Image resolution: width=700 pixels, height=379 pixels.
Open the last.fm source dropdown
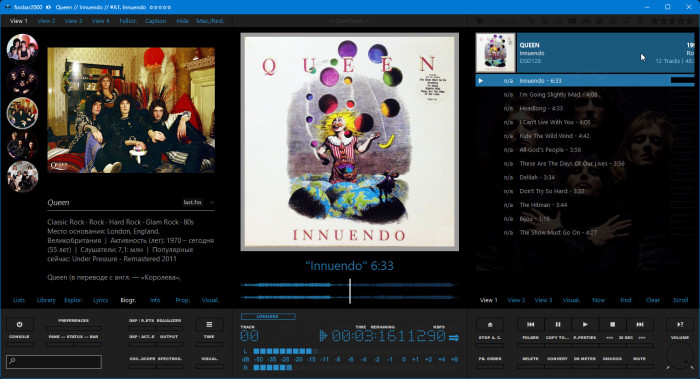[192, 202]
